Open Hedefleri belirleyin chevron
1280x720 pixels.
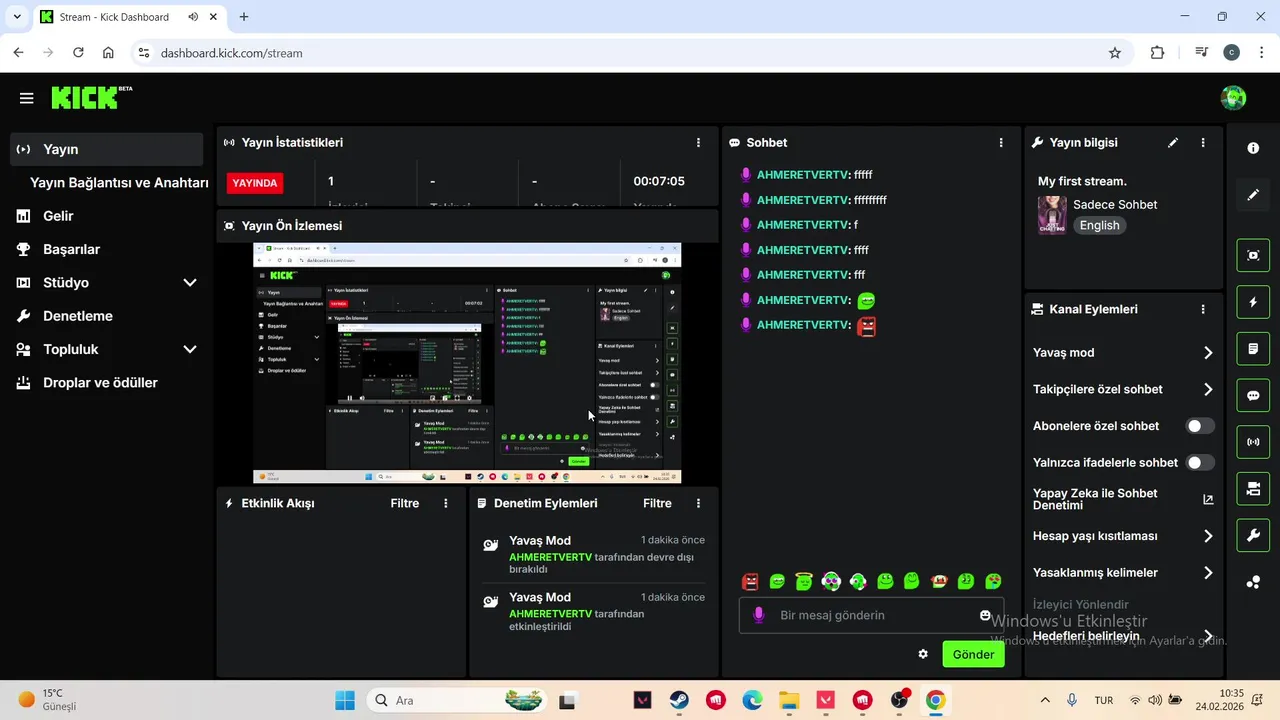pos(1208,636)
